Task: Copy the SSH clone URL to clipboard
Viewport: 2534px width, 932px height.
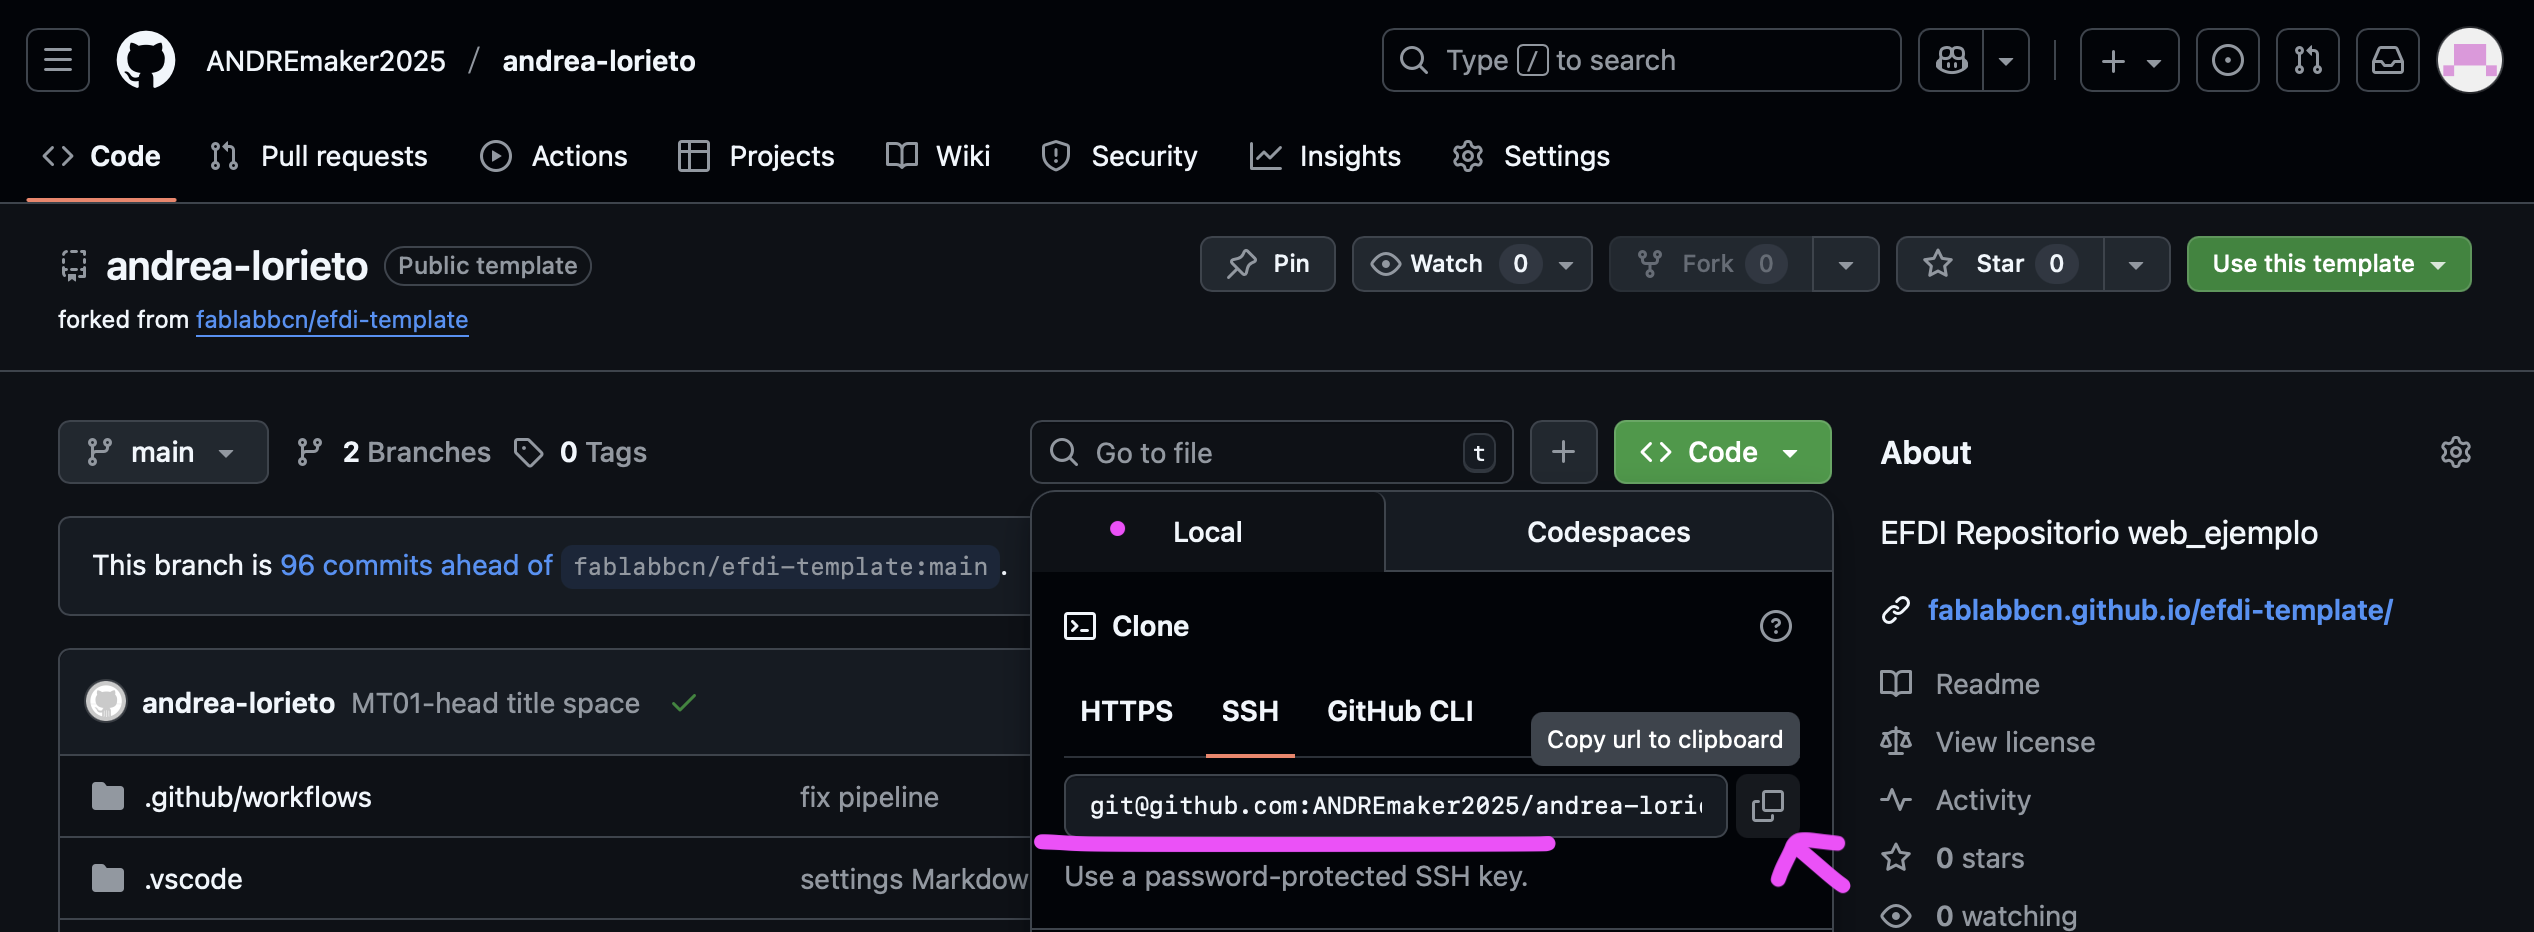Action: (x=1767, y=805)
